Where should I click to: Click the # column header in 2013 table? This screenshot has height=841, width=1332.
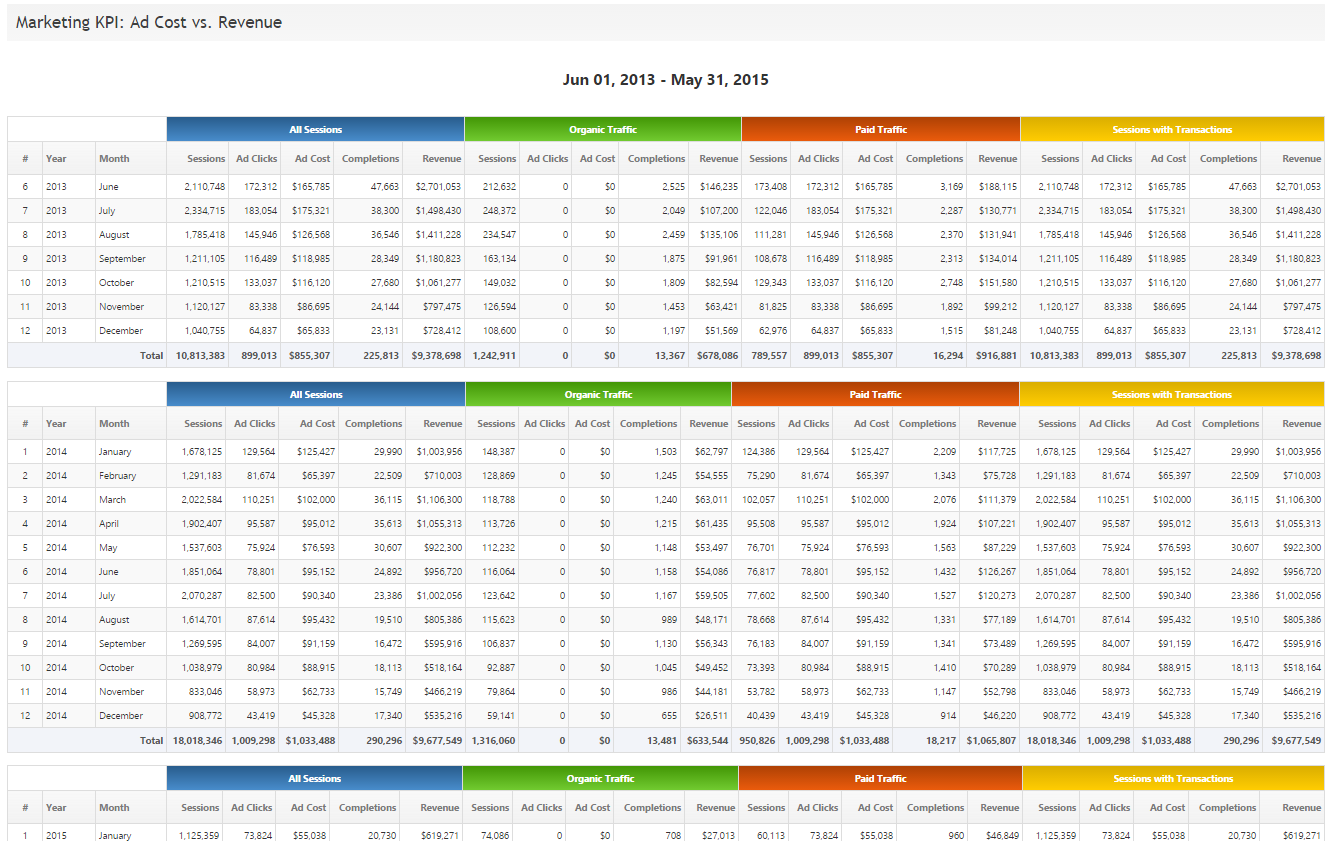point(25,158)
